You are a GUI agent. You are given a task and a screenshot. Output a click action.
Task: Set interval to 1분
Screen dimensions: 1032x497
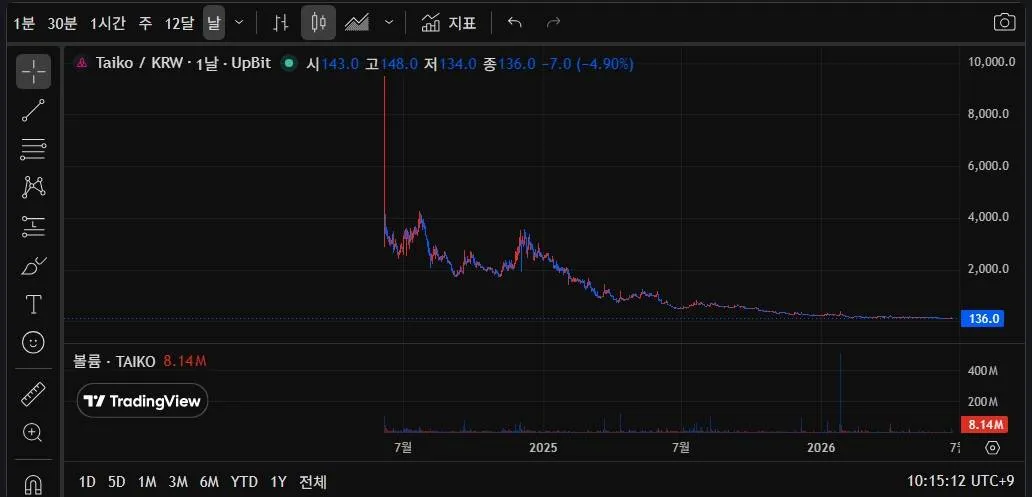pyautogui.click(x=24, y=24)
